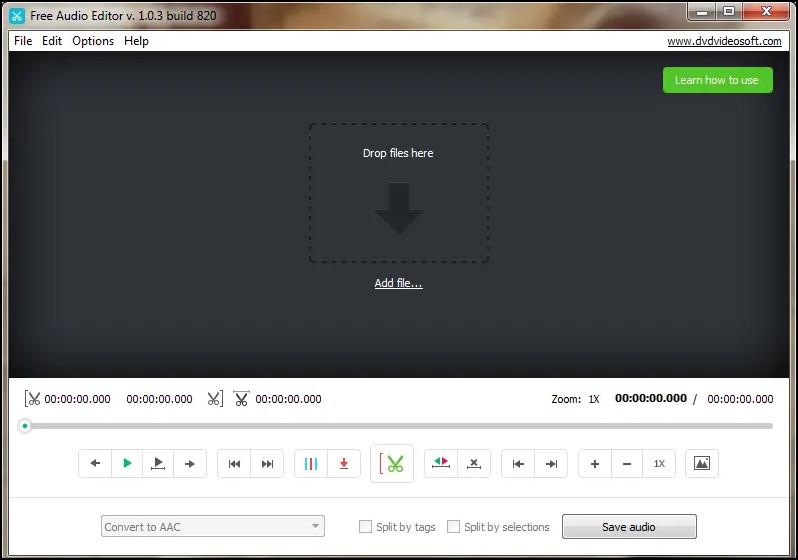Viewport: 798px width, 560px height.
Task: Open the Help menu
Action: [136, 41]
